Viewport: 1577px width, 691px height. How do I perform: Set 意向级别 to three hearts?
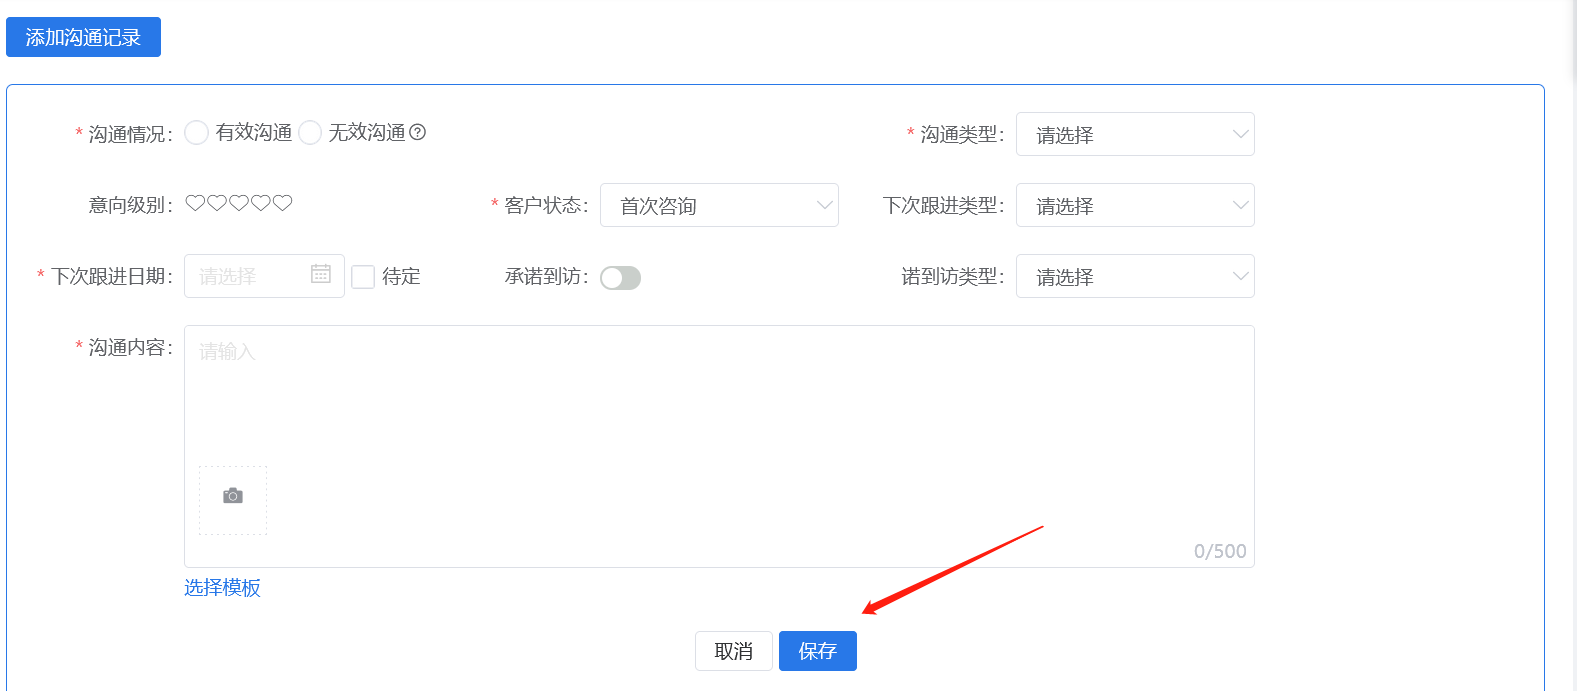tap(239, 203)
